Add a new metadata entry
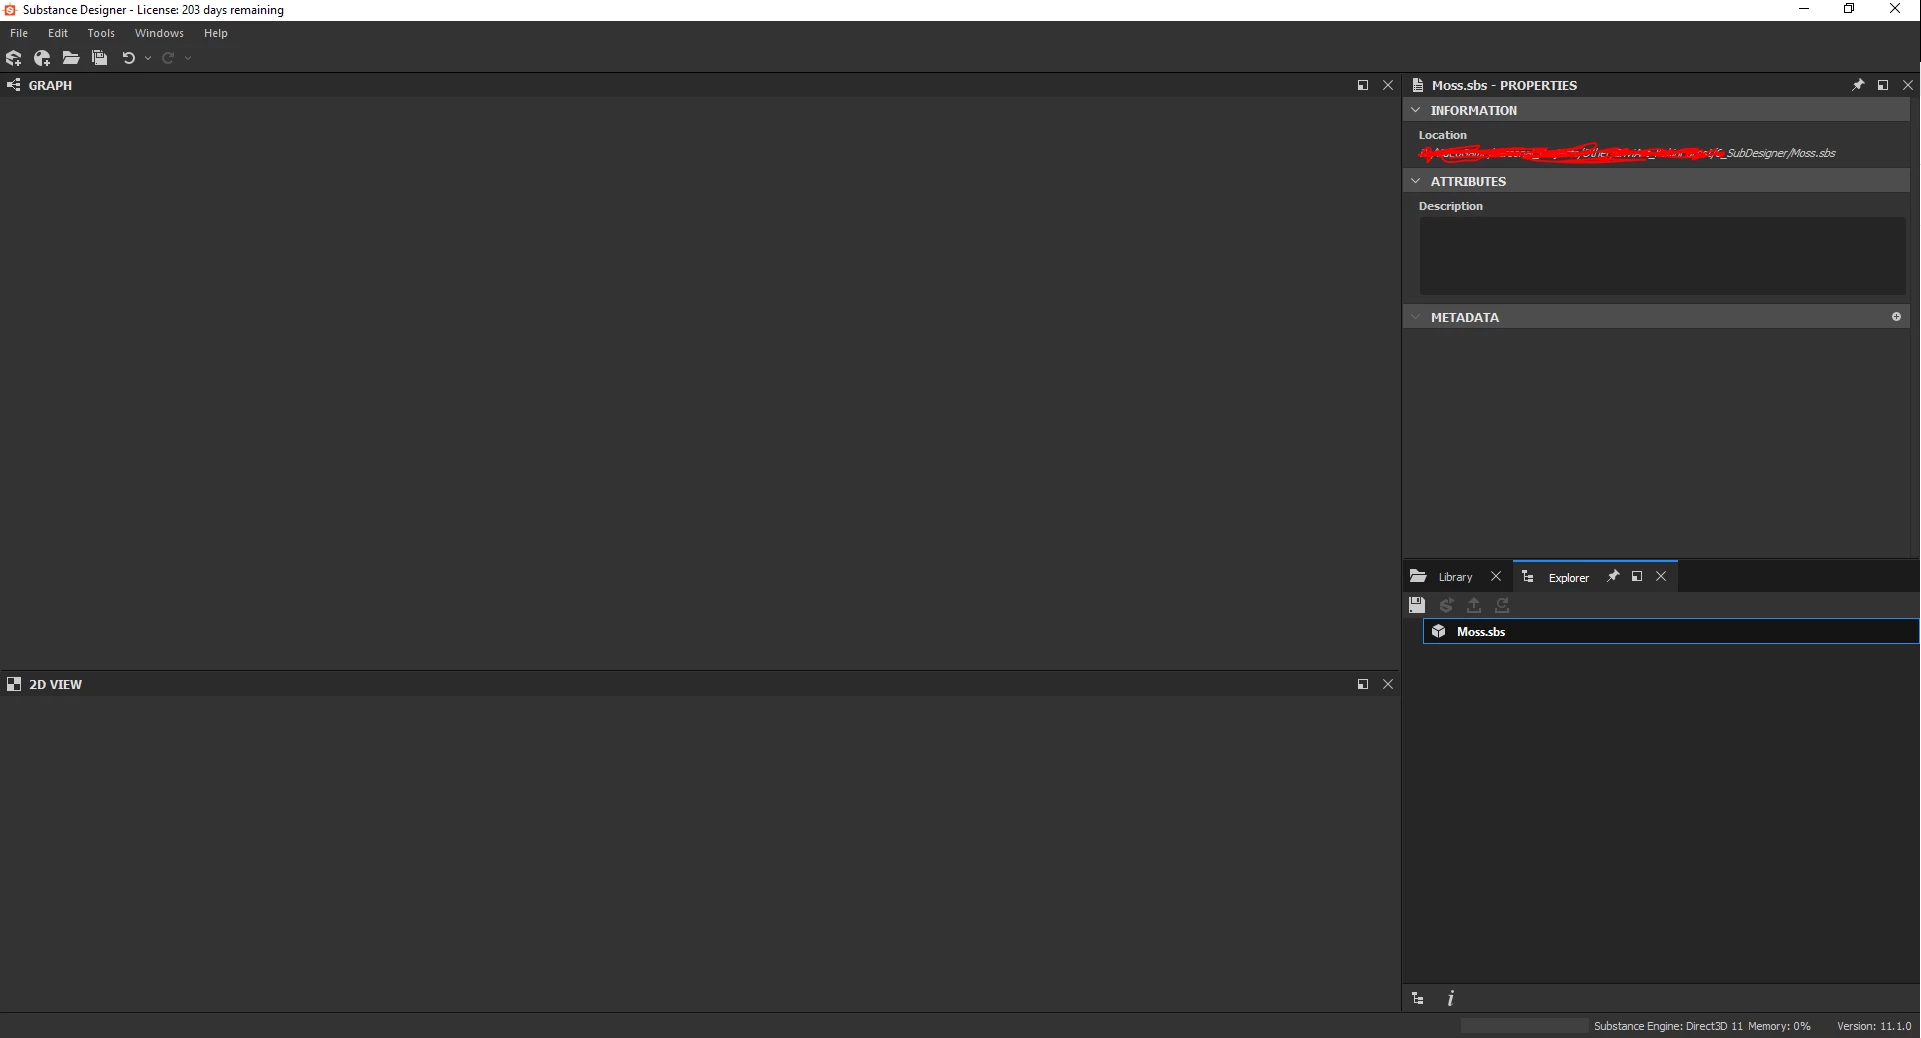This screenshot has height=1038, width=1921. (x=1896, y=317)
